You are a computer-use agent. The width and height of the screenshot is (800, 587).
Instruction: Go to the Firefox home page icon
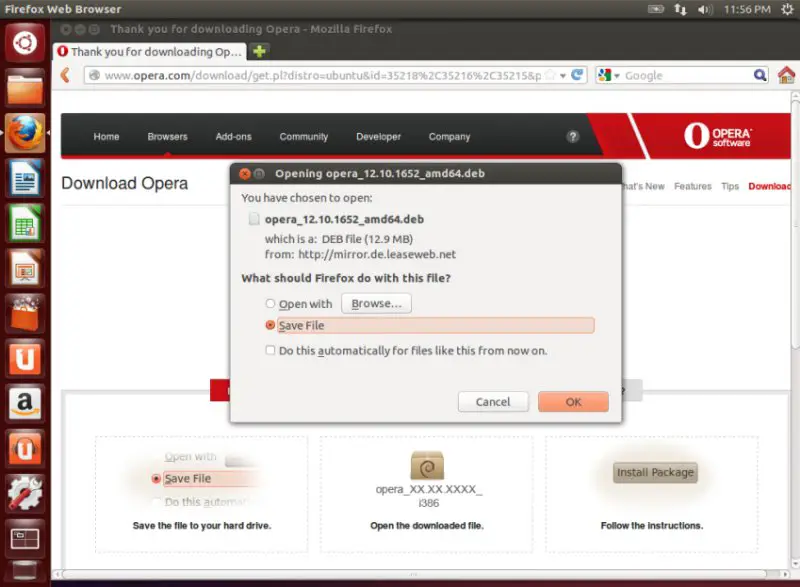click(786, 75)
